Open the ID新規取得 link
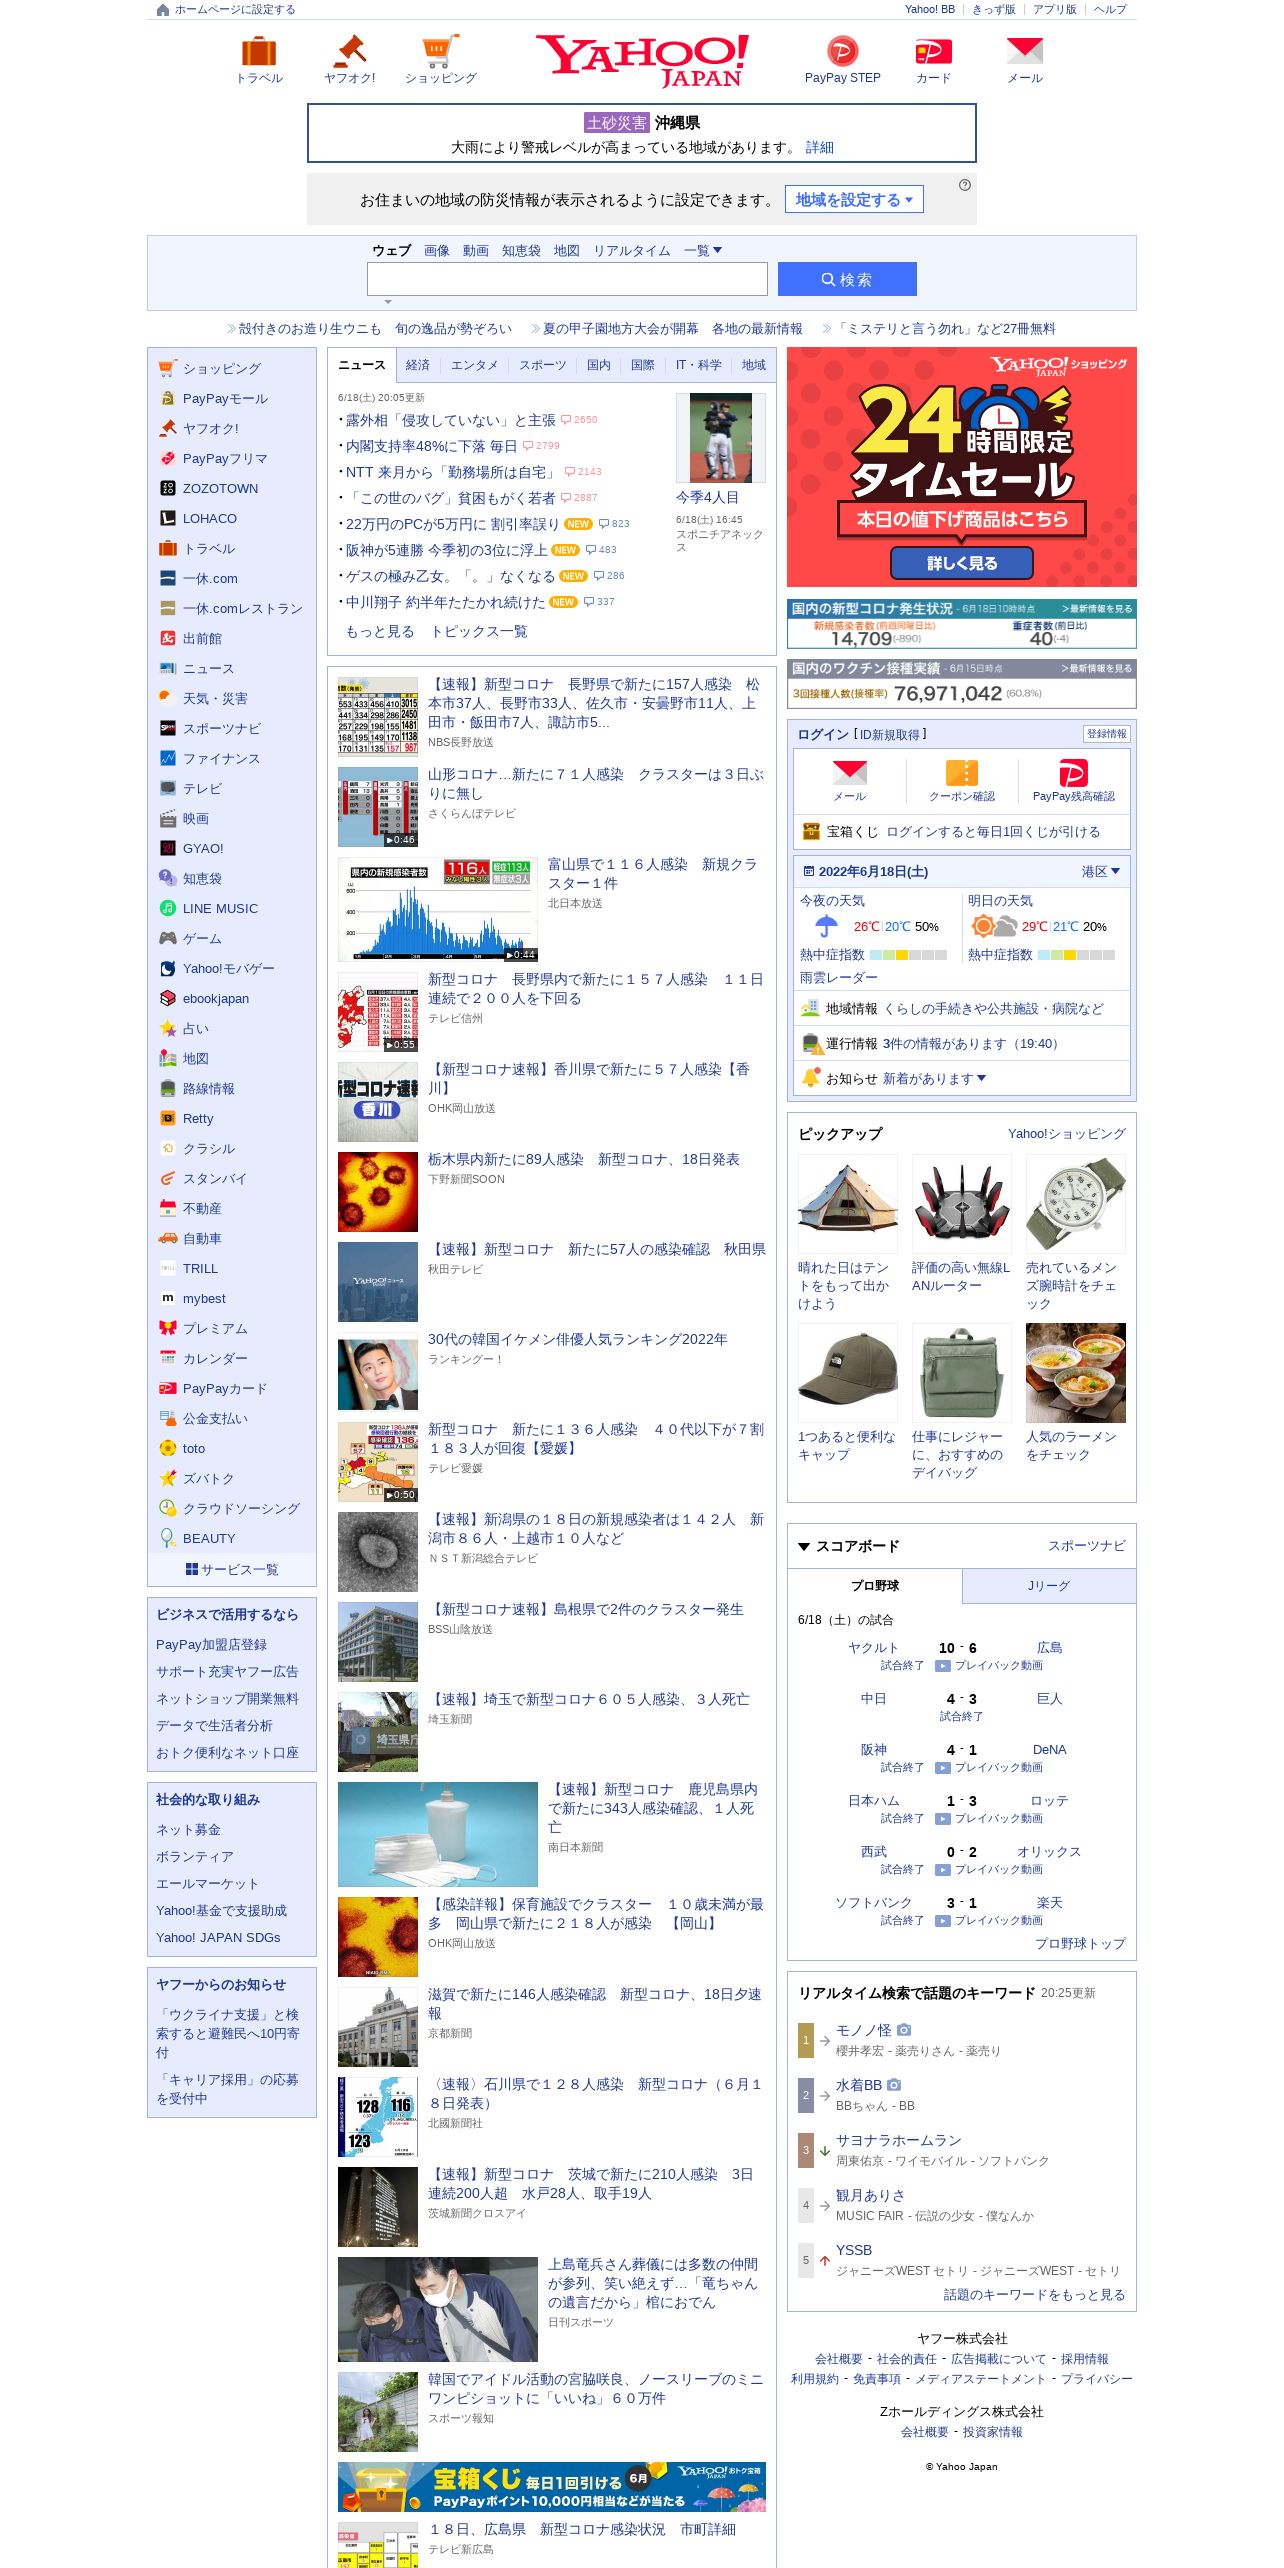The height and width of the screenshot is (2568, 1284). coord(889,734)
